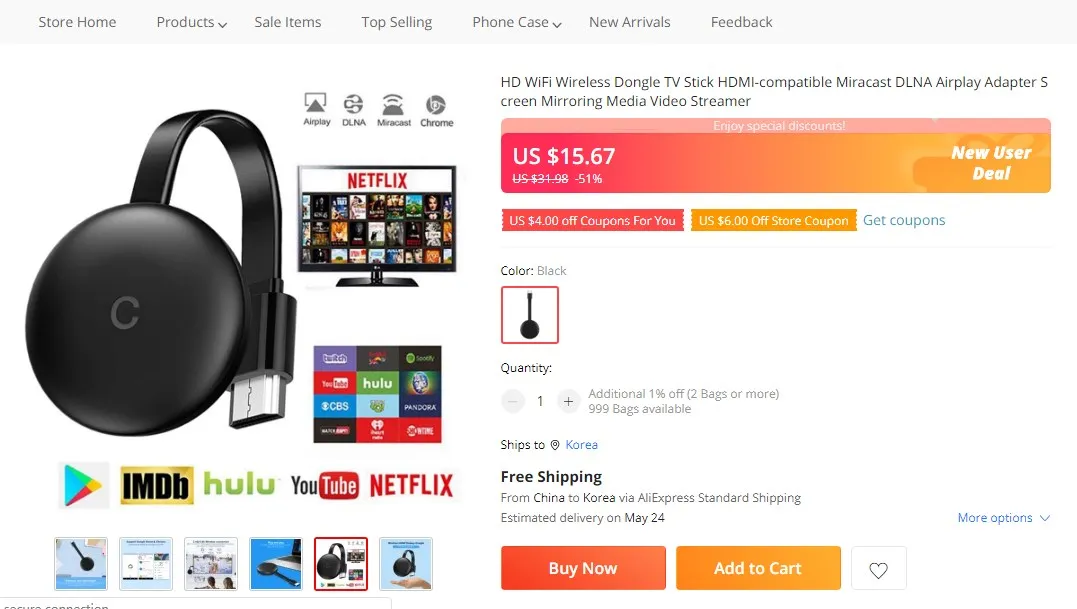Open the Sale Items tab
Screen dimensions: 1077x609
coord(288,22)
